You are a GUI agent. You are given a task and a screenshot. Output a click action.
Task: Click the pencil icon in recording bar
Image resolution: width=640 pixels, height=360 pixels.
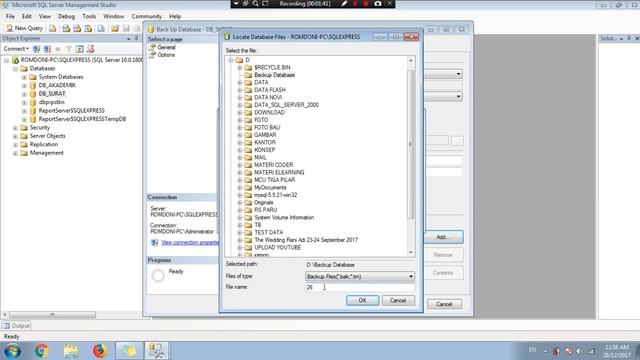(344, 4)
